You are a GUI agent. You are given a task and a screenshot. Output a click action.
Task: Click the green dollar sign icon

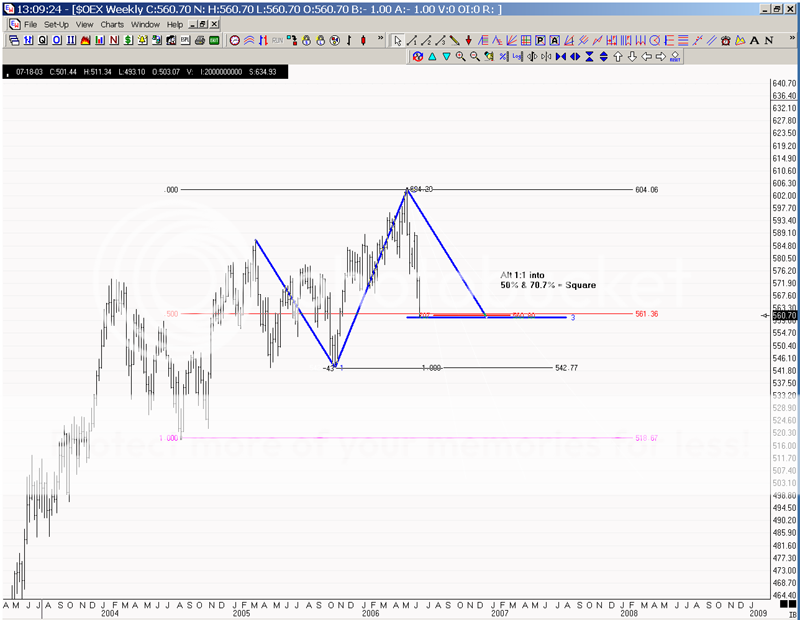128,40
